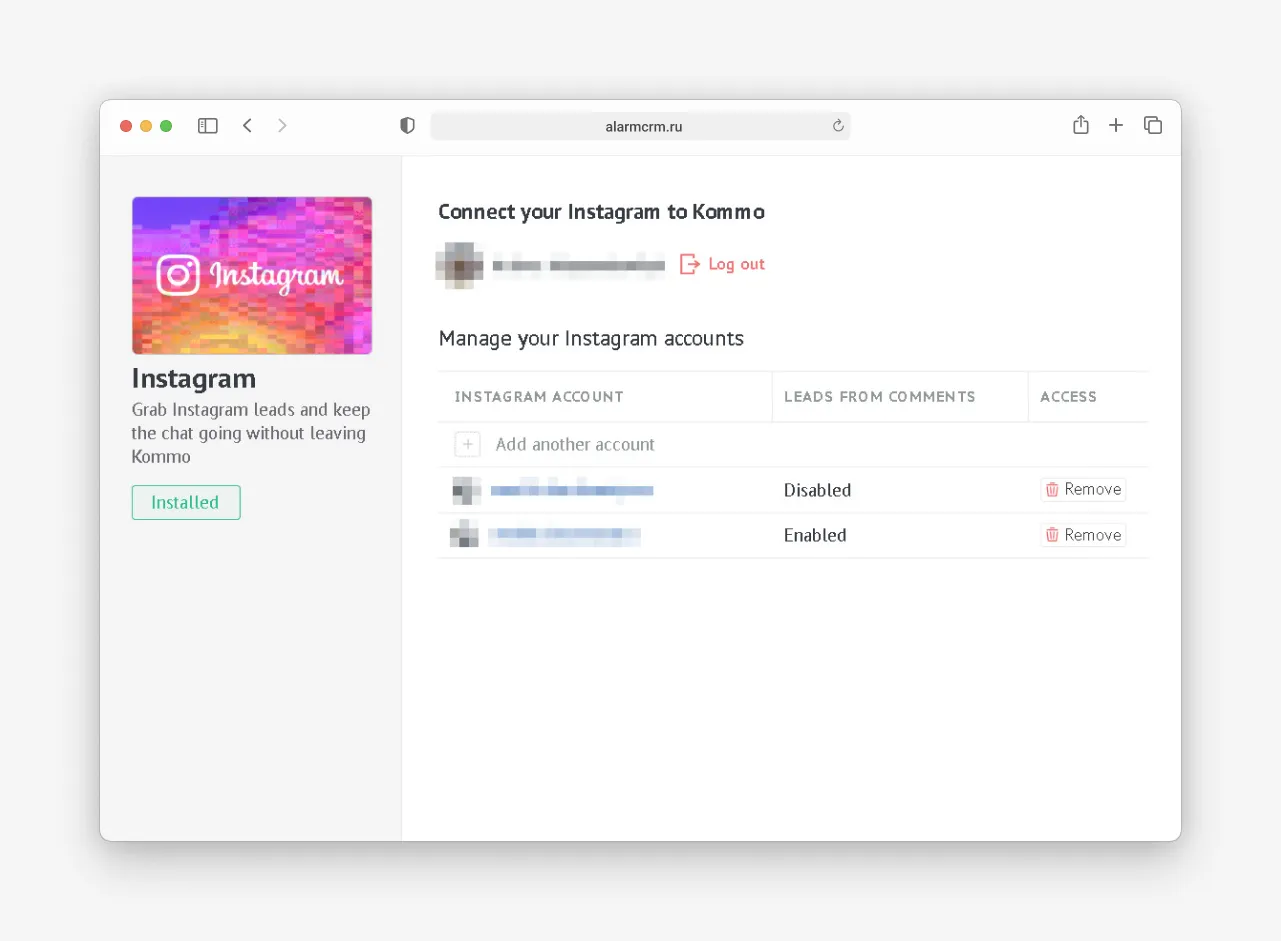This screenshot has width=1281, height=941.
Task: Toggle the Enabled leads from comments status
Action: pyautogui.click(x=815, y=535)
